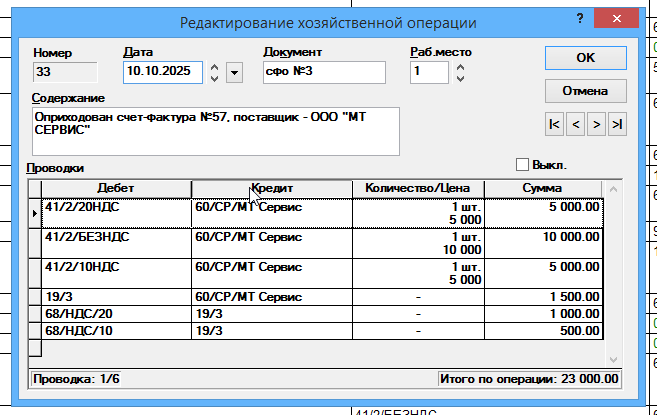Open the date calendar dropdown
The image size is (657, 415).
click(x=234, y=72)
